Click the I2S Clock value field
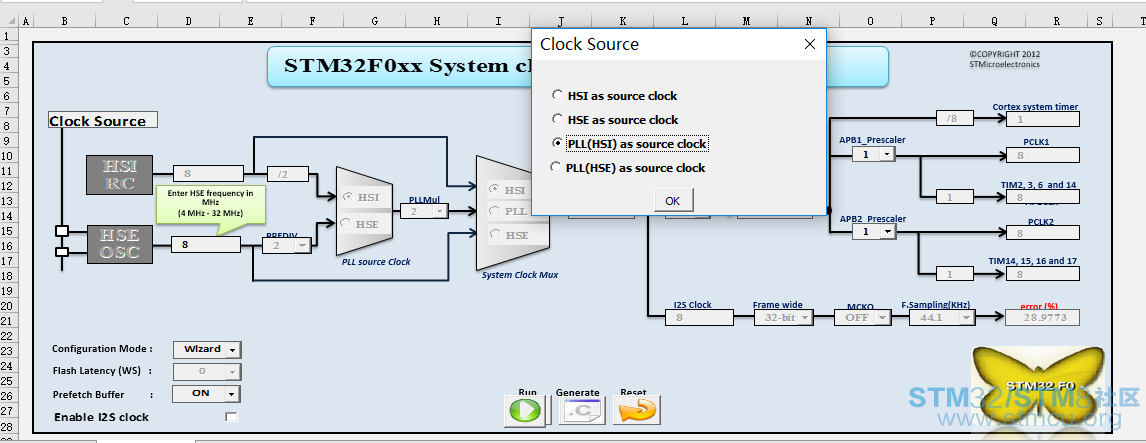The width and height of the screenshot is (1146, 443). tap(699, 317)
